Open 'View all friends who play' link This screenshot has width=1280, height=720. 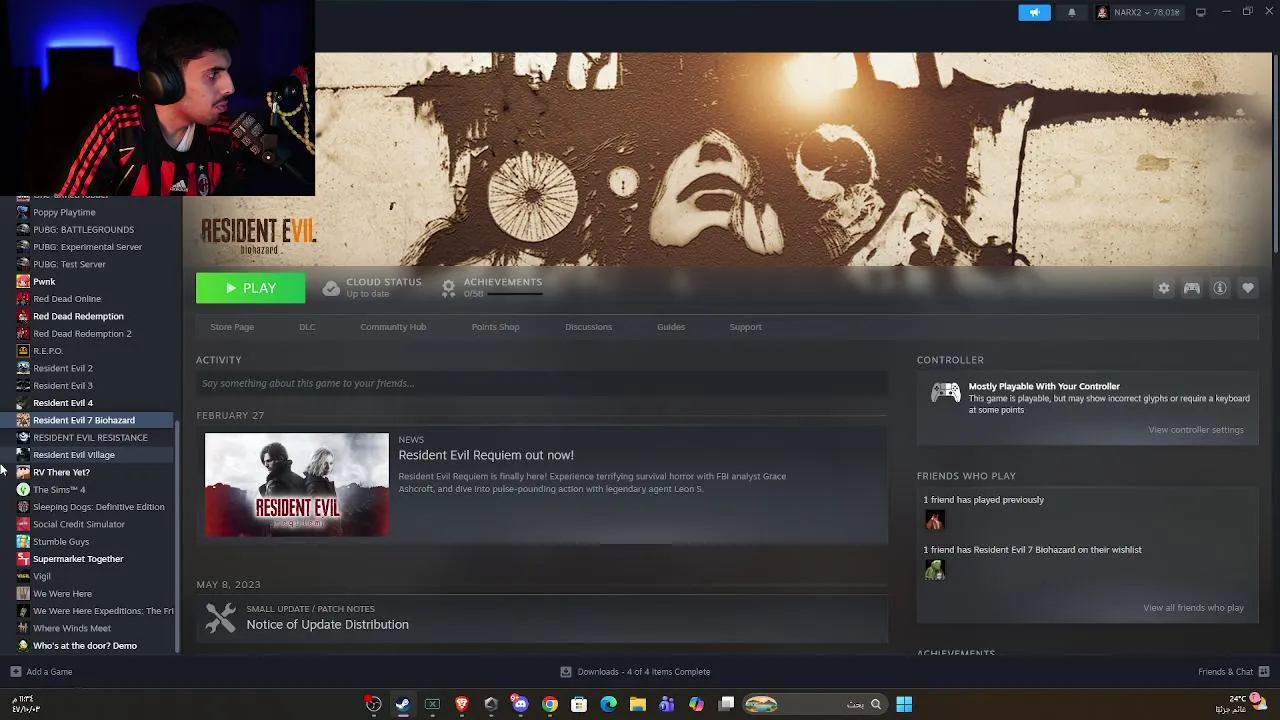(x=1194, y=608)
